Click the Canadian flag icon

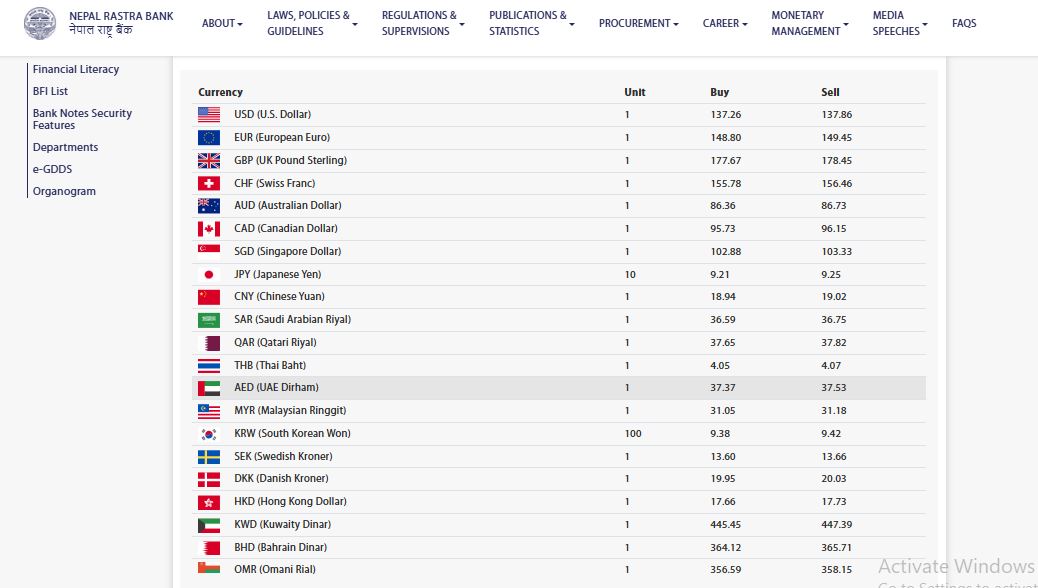[209, 229]
